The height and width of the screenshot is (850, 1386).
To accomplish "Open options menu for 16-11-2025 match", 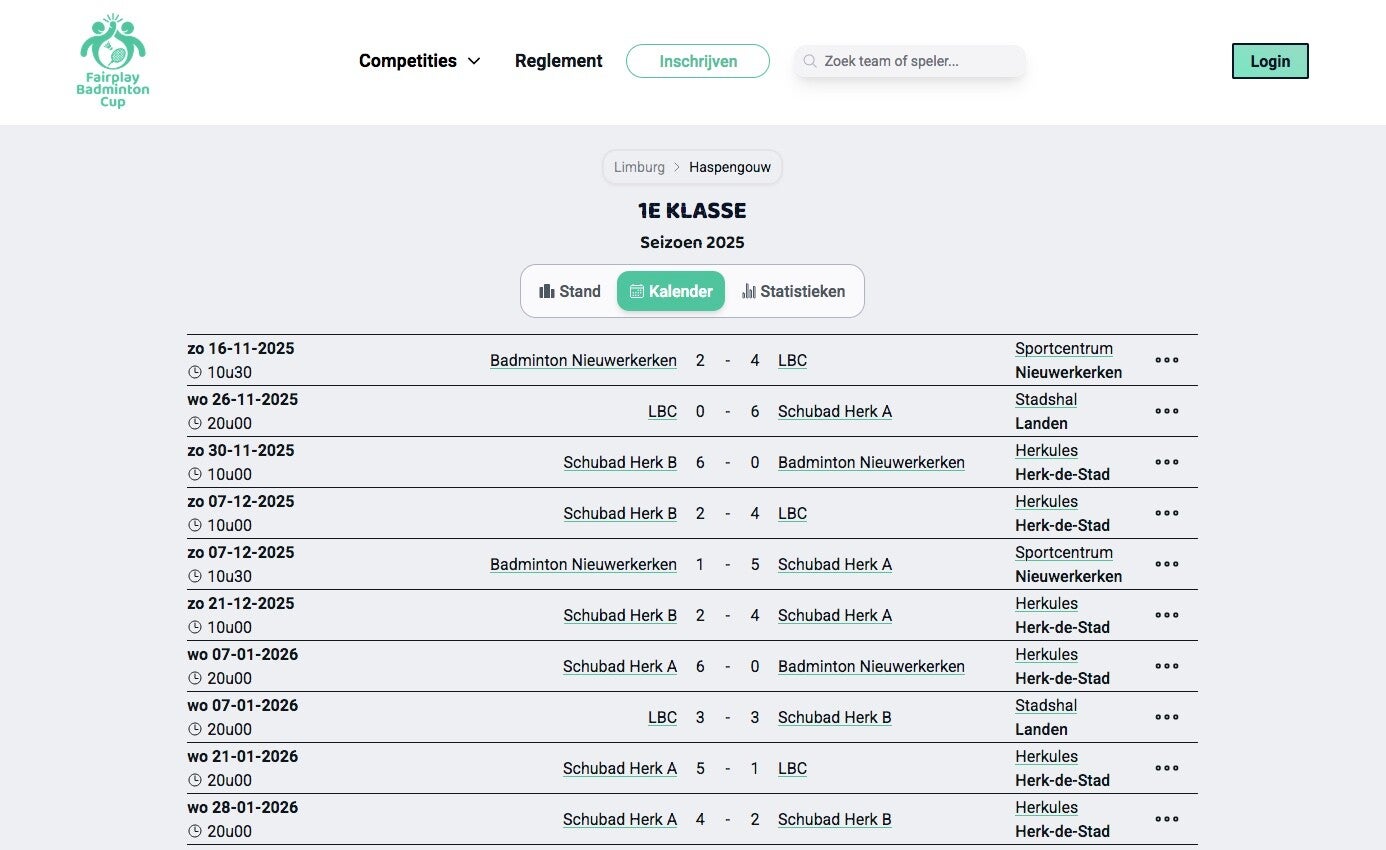I will click(x=1166, y=360).
